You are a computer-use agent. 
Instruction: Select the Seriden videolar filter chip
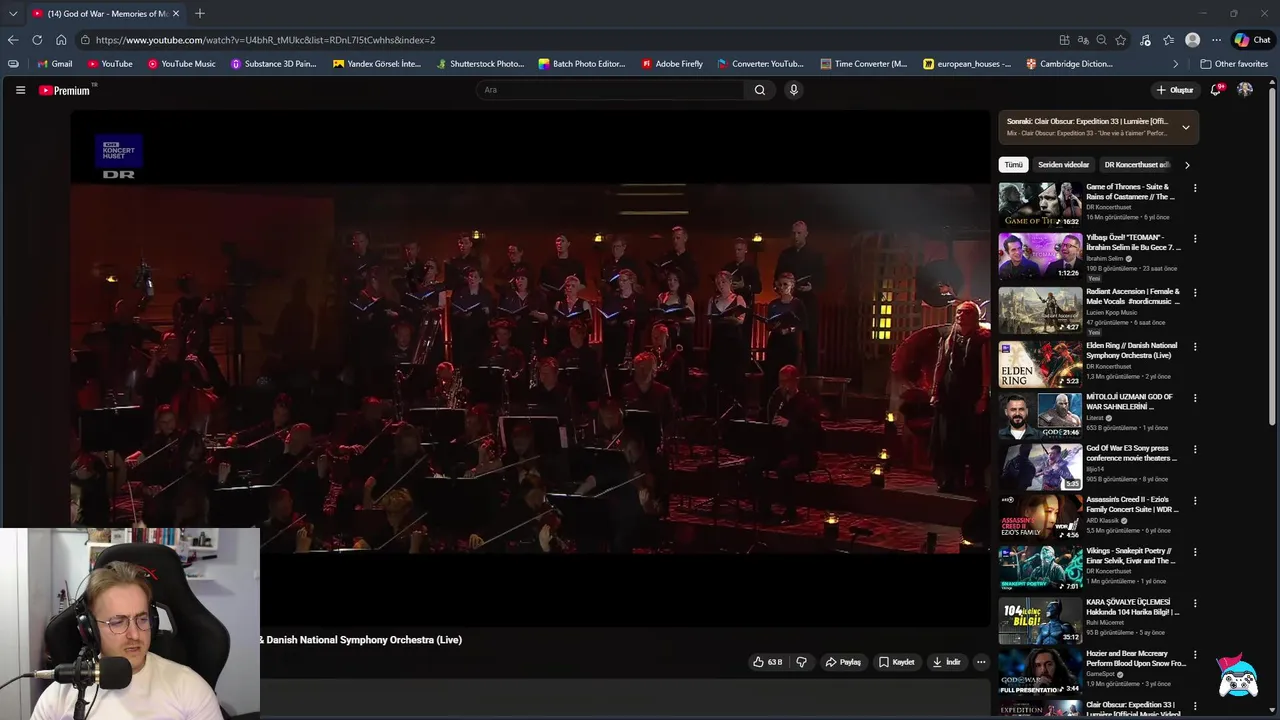1063,165
